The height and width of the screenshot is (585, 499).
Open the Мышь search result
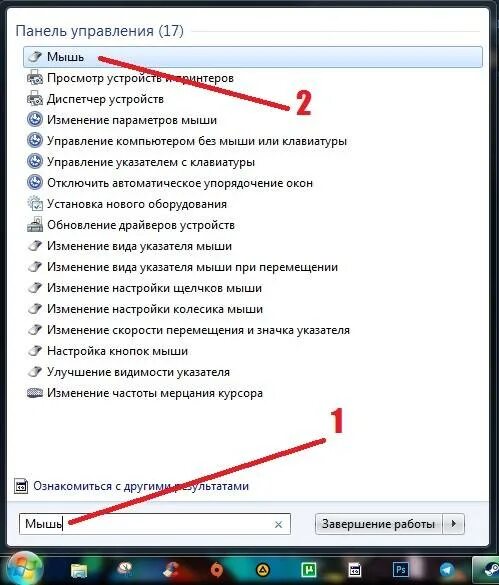click(253, 57)
